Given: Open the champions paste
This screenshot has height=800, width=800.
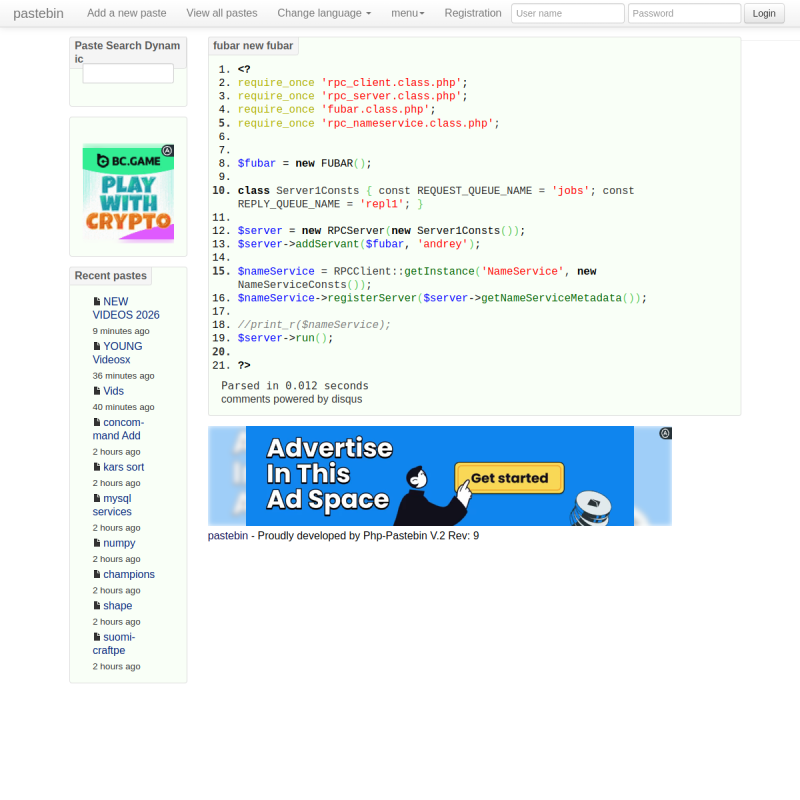Looking at the screenshot, I should [x=129, y=574].
